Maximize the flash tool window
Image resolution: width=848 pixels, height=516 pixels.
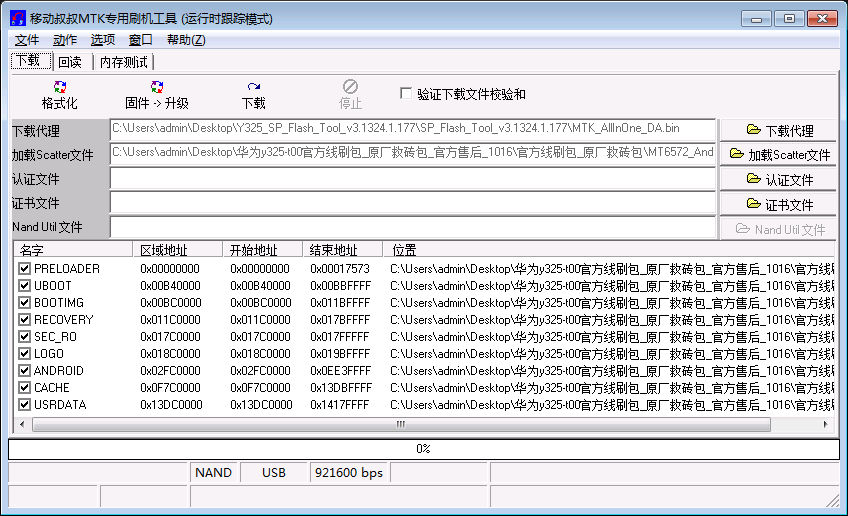point(789,19)
